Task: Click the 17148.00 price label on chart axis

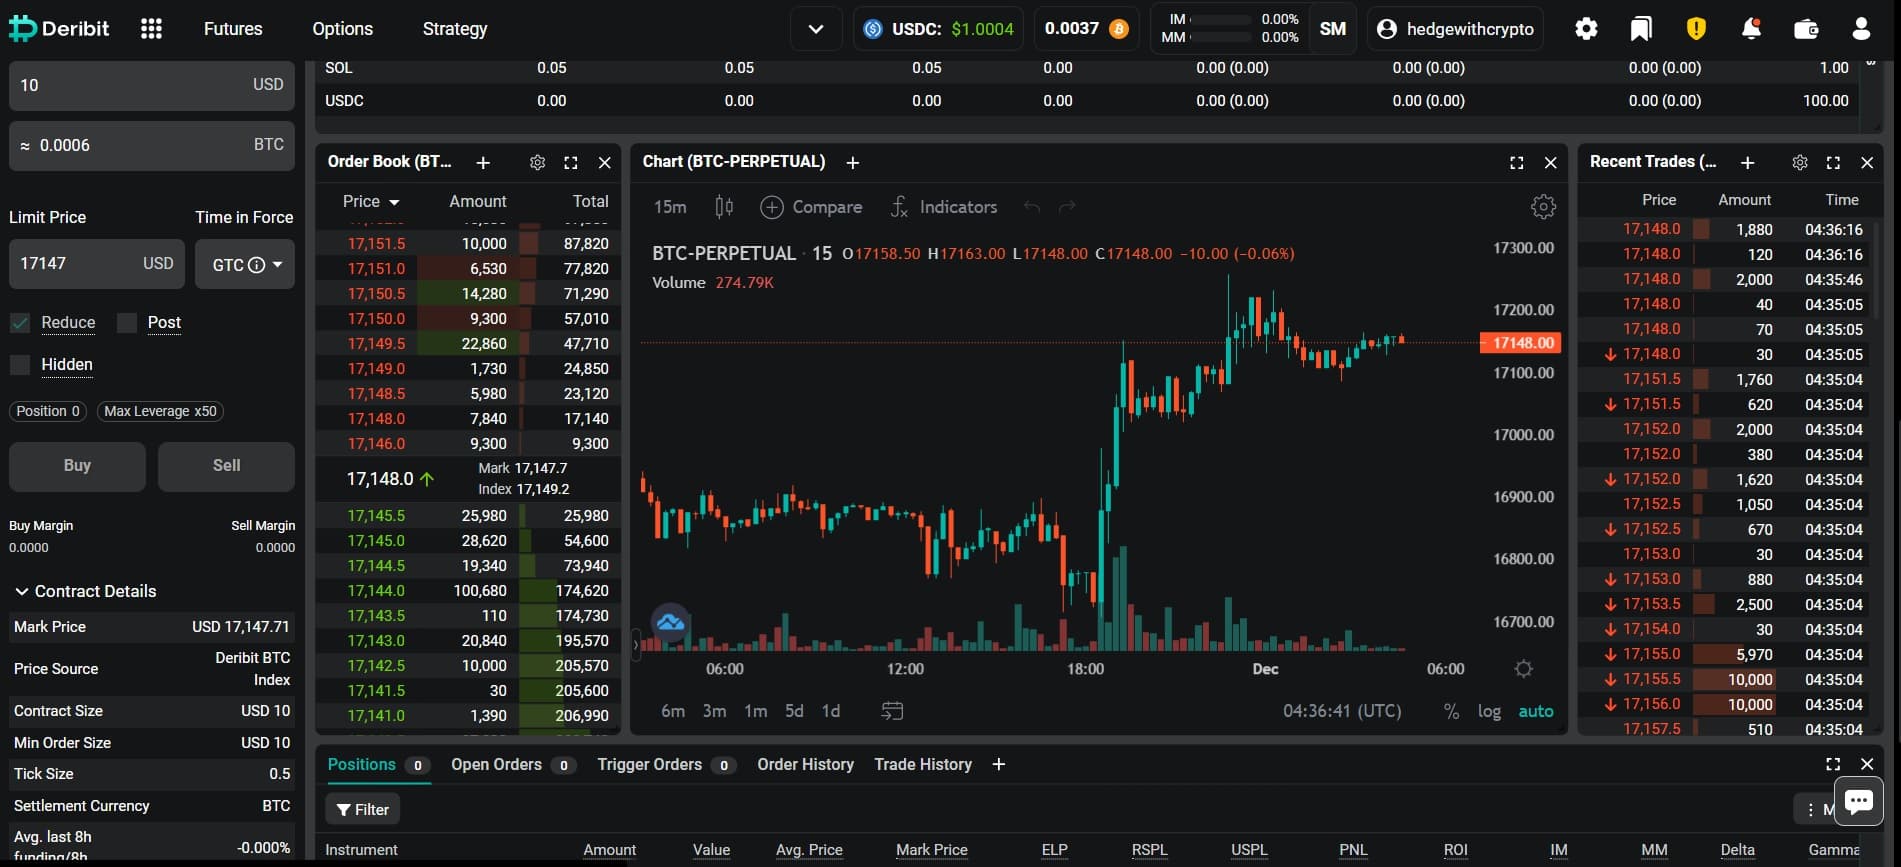Action: coord(1520,343)
